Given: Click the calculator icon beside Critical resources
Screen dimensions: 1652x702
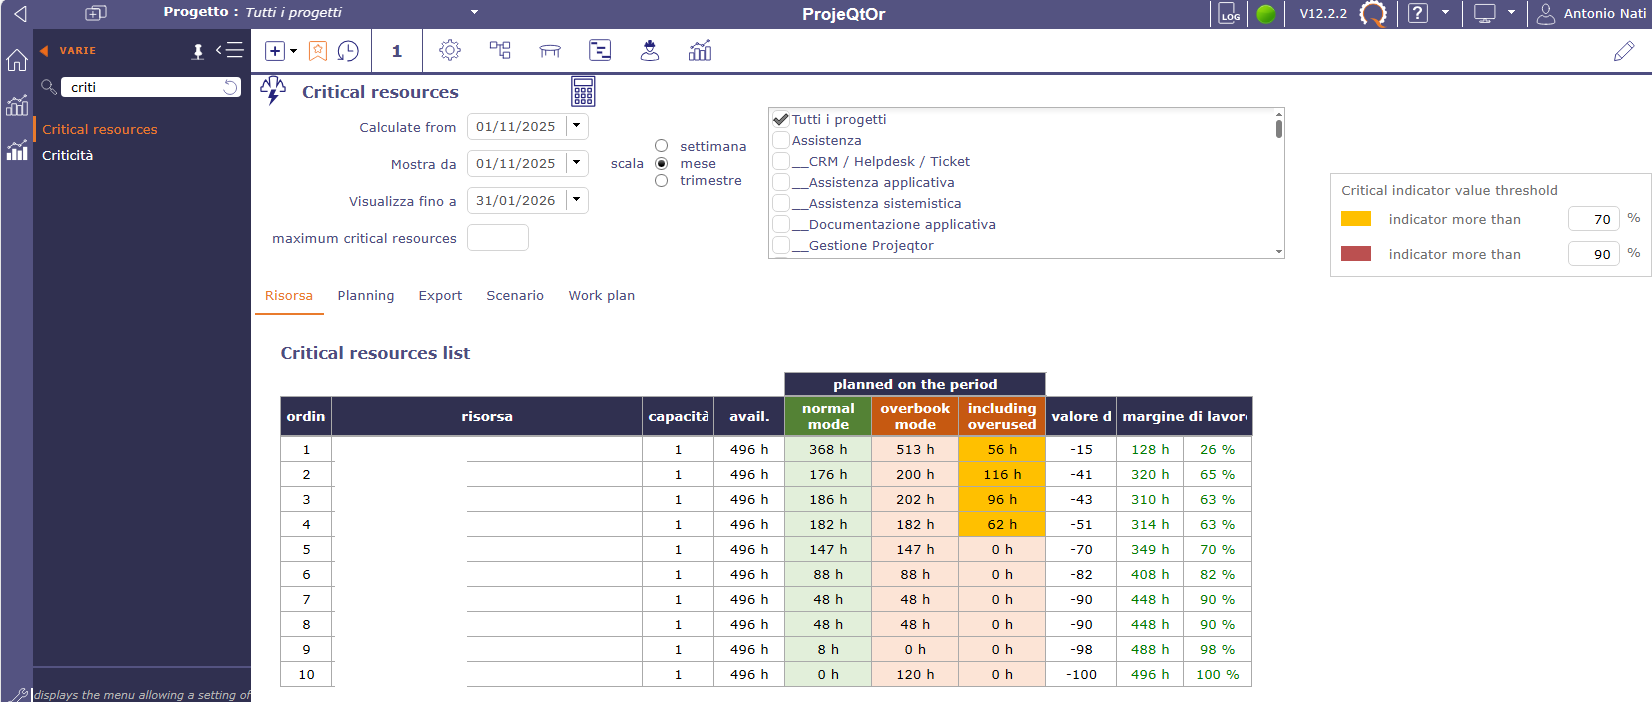Looking at the screenshot, I should point(583,92).
